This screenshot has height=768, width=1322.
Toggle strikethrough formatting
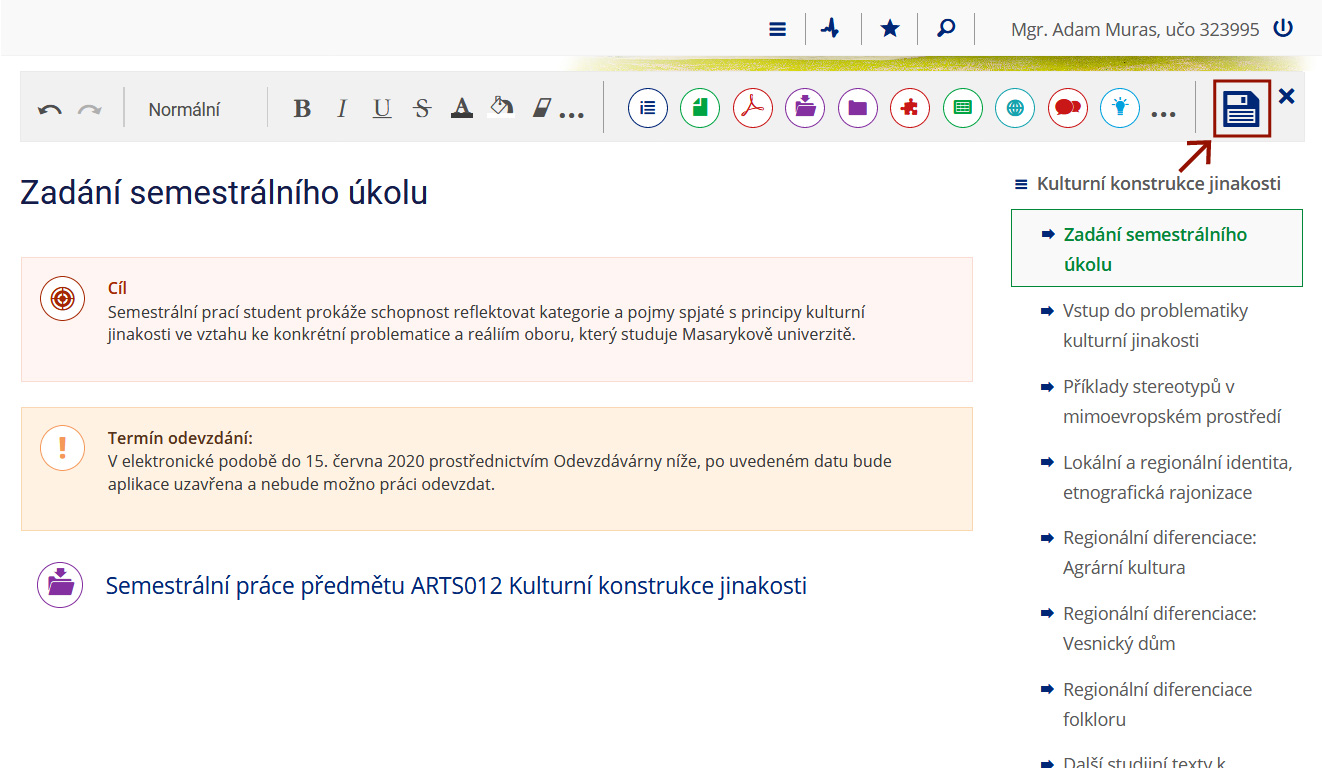(422, 109)
